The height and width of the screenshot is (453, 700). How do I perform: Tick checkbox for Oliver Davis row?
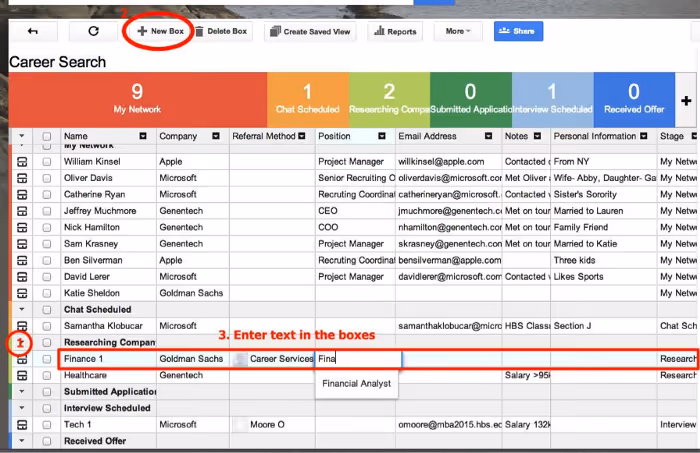47,179
